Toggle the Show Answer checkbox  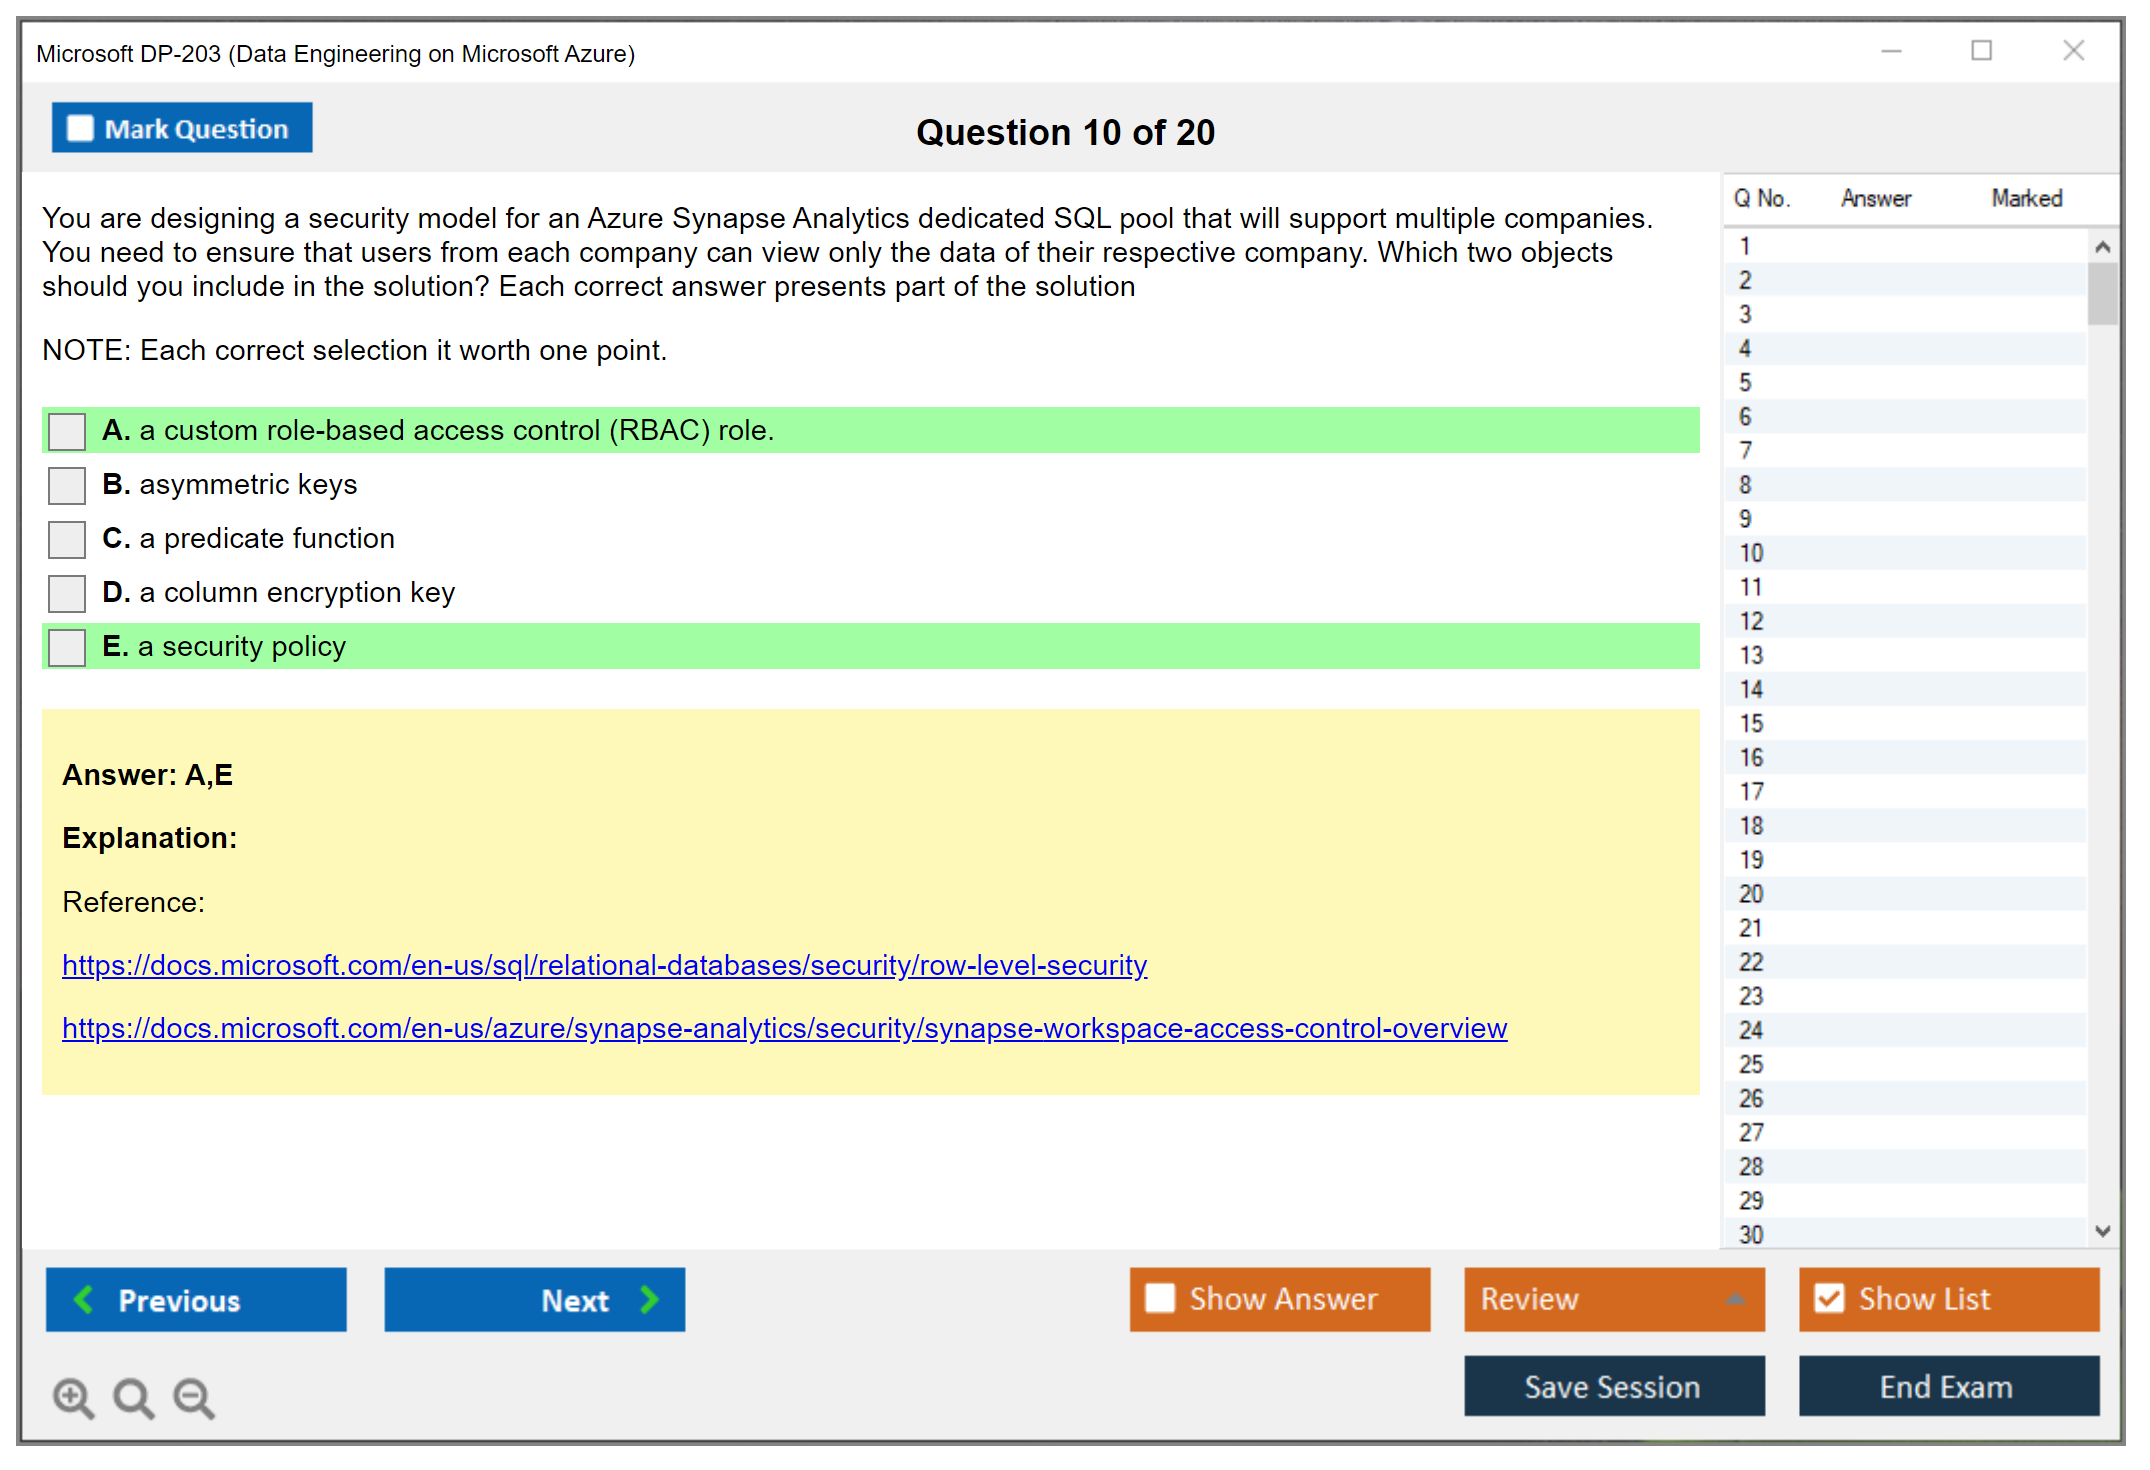pyautogui.click(x=1160, y=1298)
